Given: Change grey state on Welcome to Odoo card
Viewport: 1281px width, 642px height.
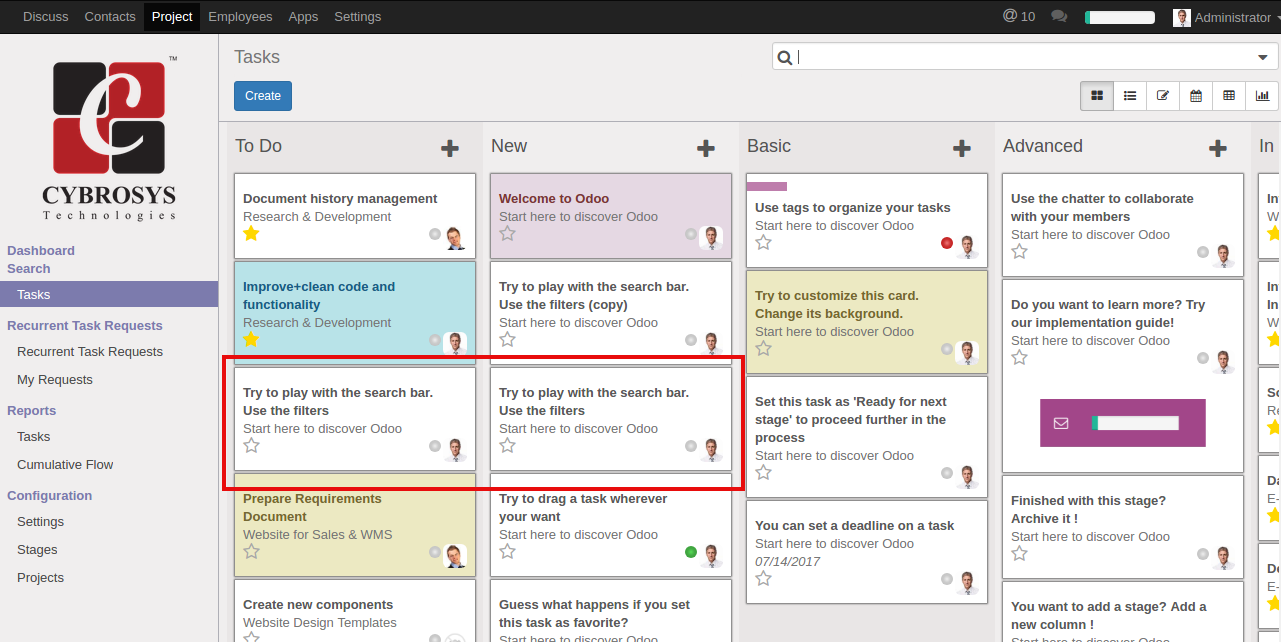Looking at the screenshot, I should click(691, 234).
